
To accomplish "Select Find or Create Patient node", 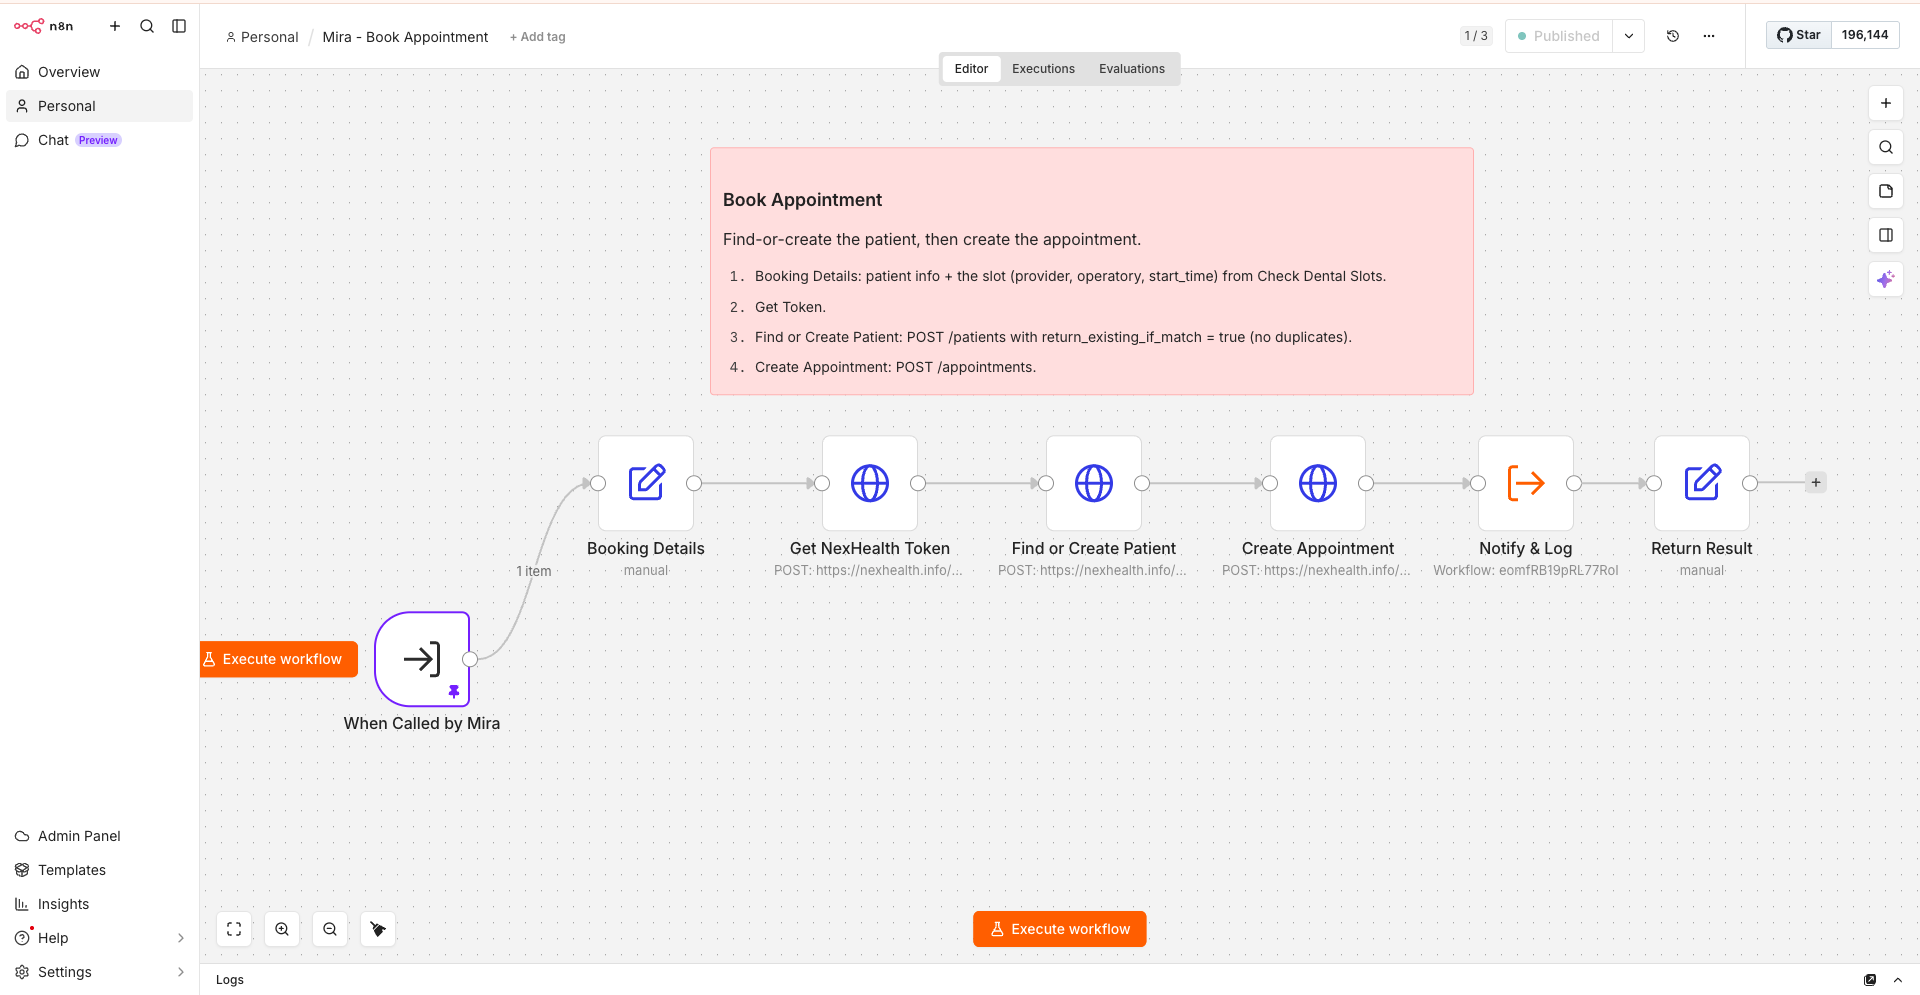I will [x=1094, y=483].
